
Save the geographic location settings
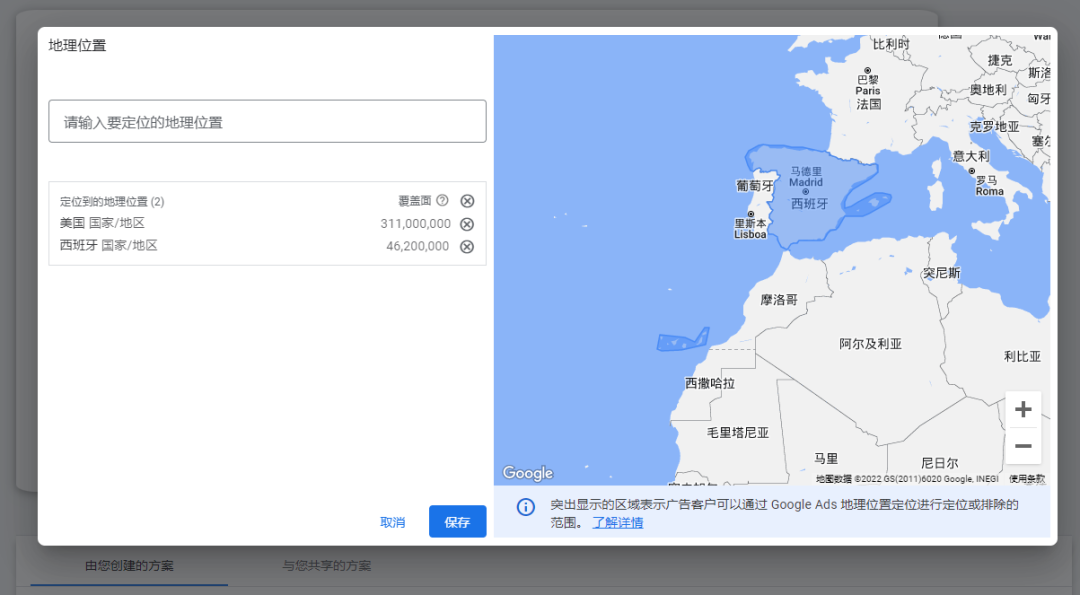point(457,521)
